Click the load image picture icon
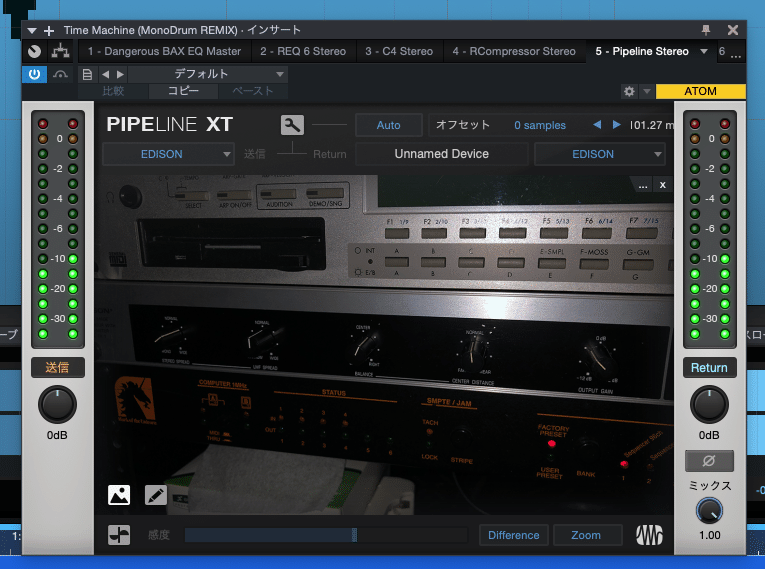Screen dimensions: 765x569 pyautogui.click(x=119, y=495)
